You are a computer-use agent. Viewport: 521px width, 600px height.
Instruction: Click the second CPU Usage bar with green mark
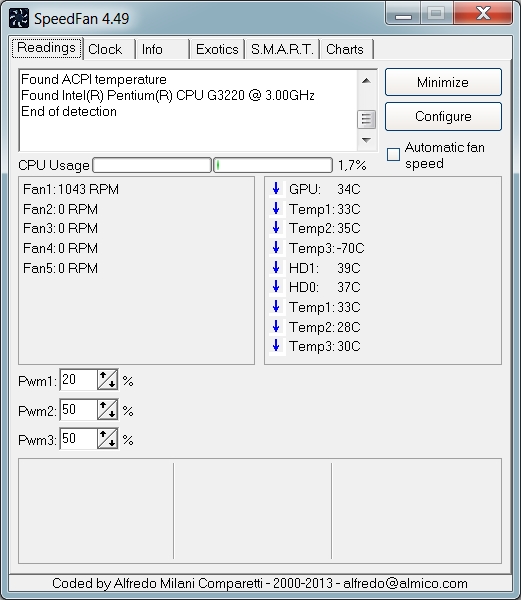click(273, 165)
